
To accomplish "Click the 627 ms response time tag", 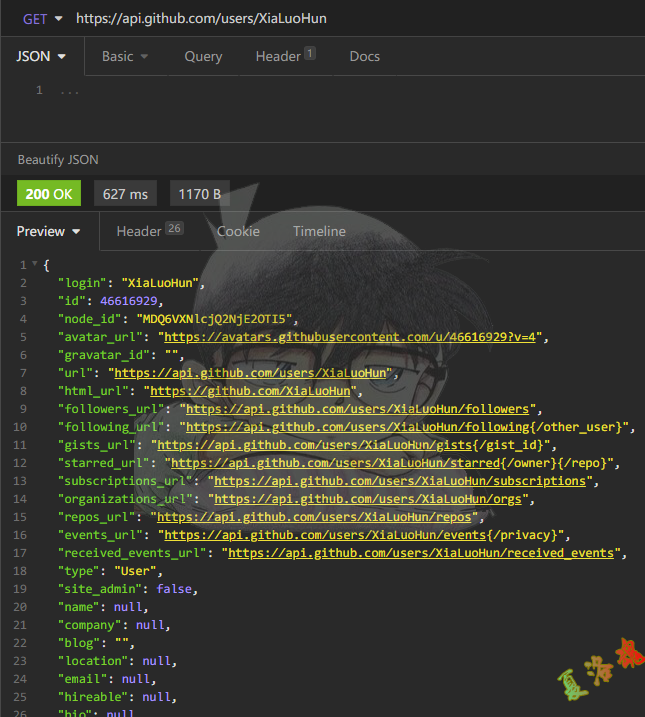I will [125, 194].
